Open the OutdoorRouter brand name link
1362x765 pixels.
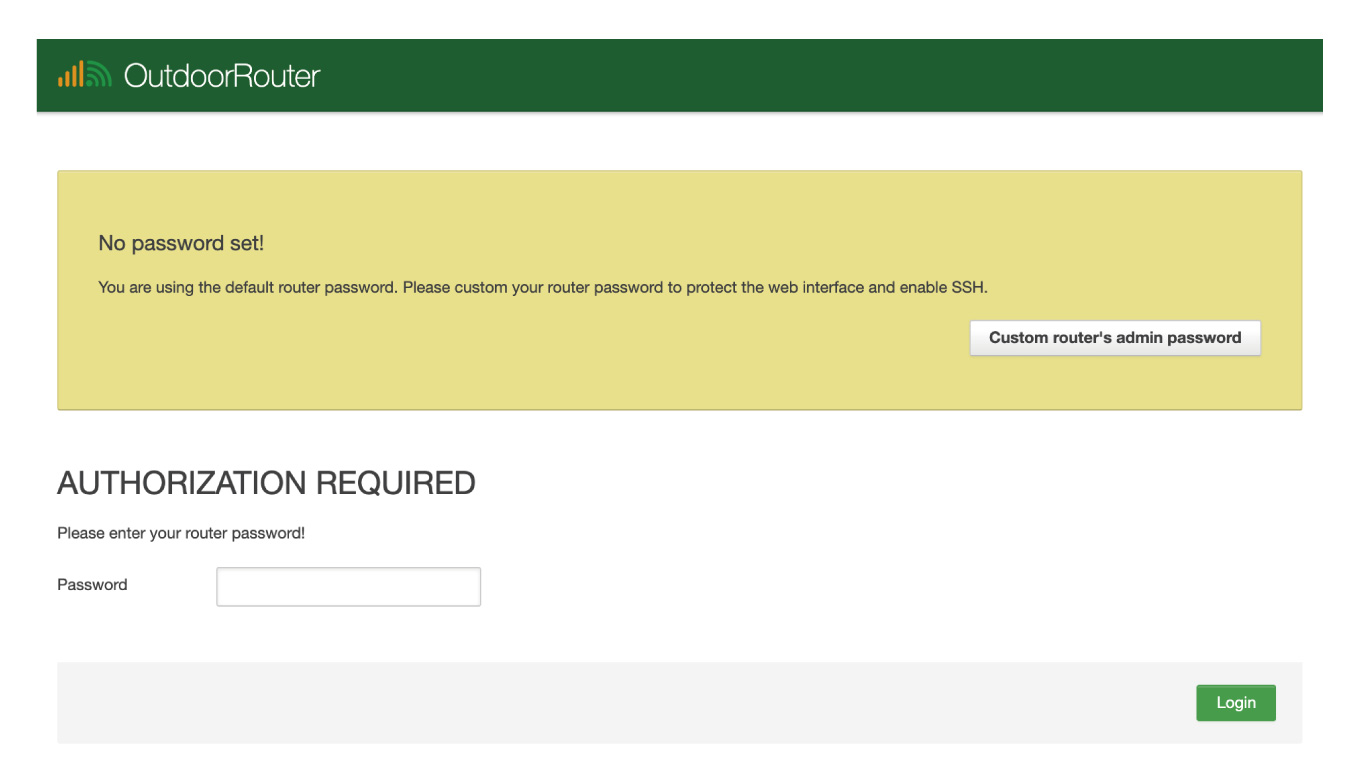[x=221, y=76]
